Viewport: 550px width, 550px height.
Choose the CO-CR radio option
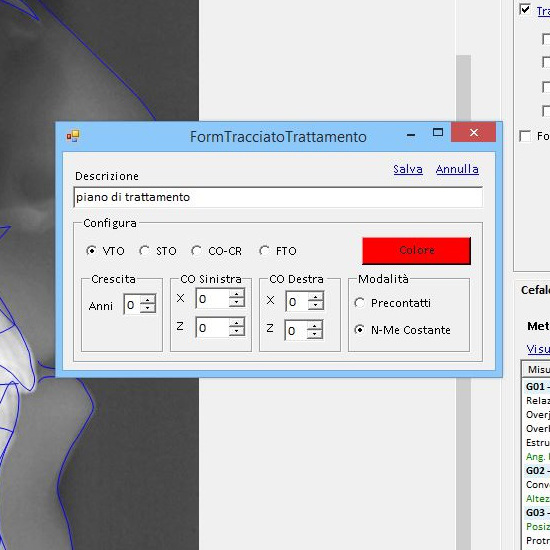[196, 250]
